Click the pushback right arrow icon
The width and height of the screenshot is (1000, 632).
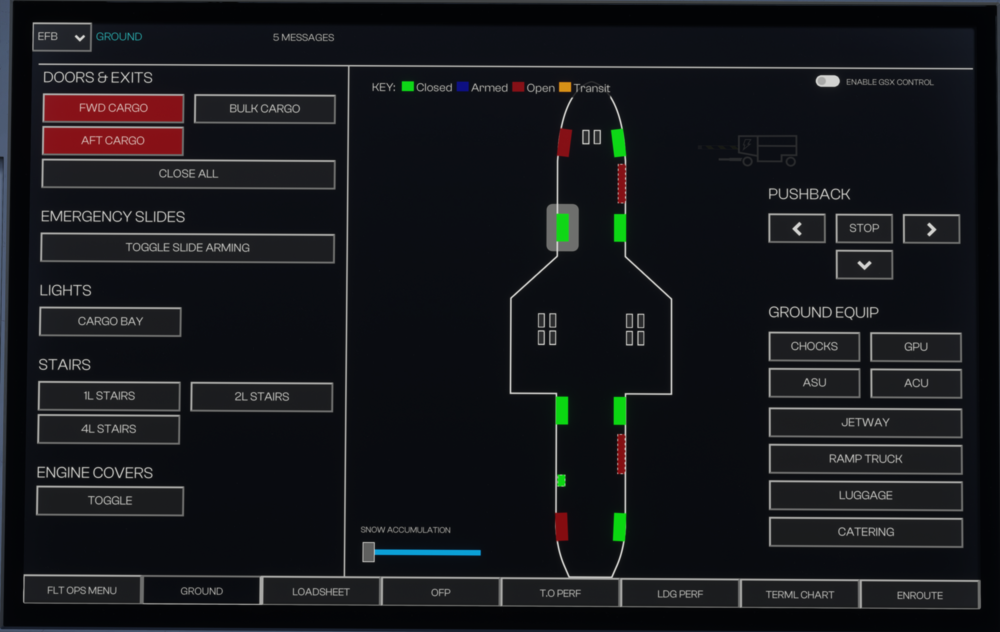[x=931, y=229]
